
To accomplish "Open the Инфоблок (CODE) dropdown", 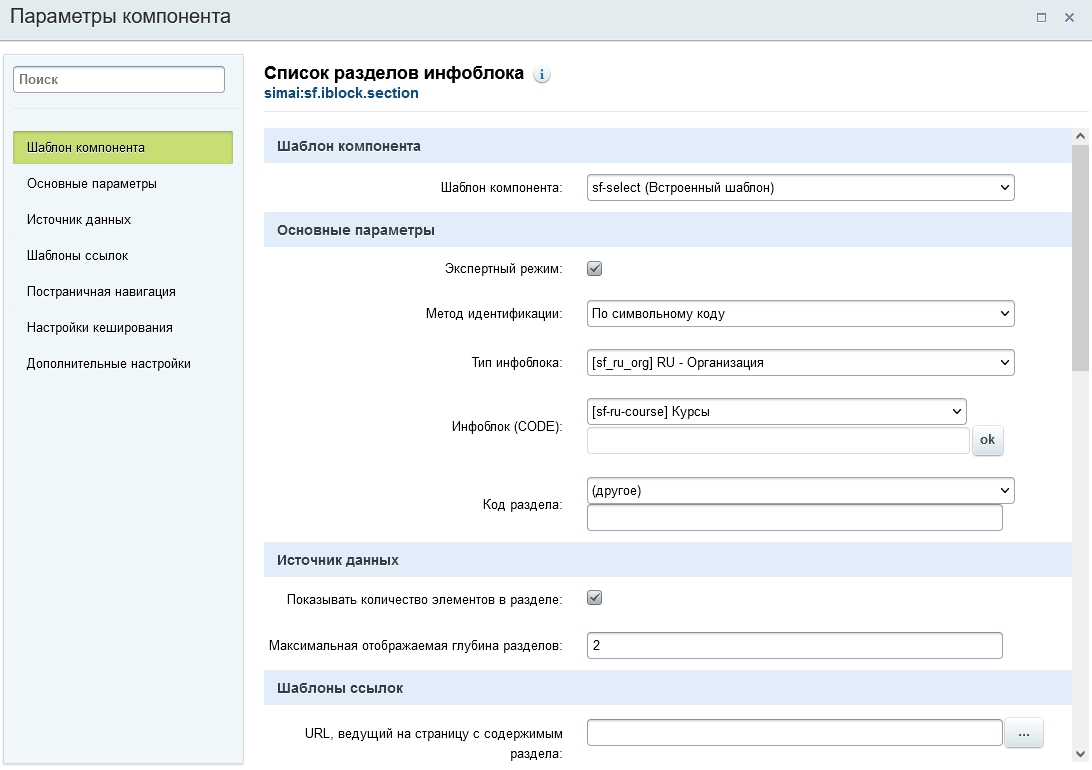I will 776,411.
